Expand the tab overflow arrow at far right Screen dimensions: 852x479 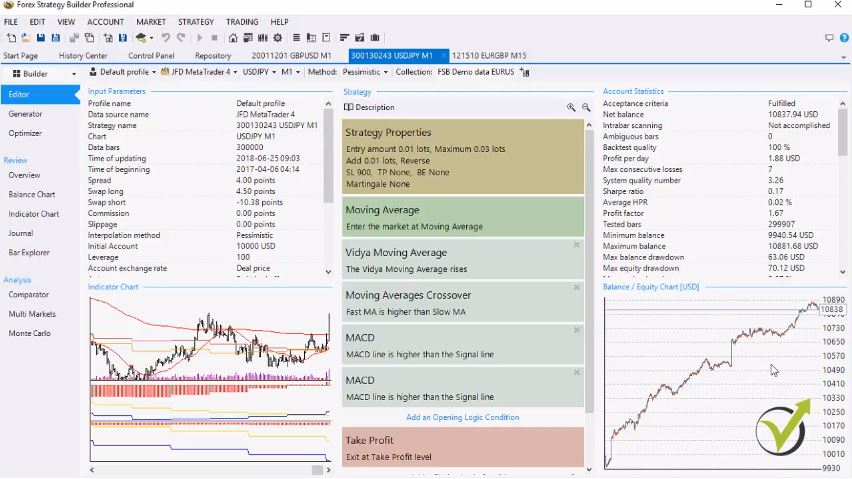[x=843, y=57]
